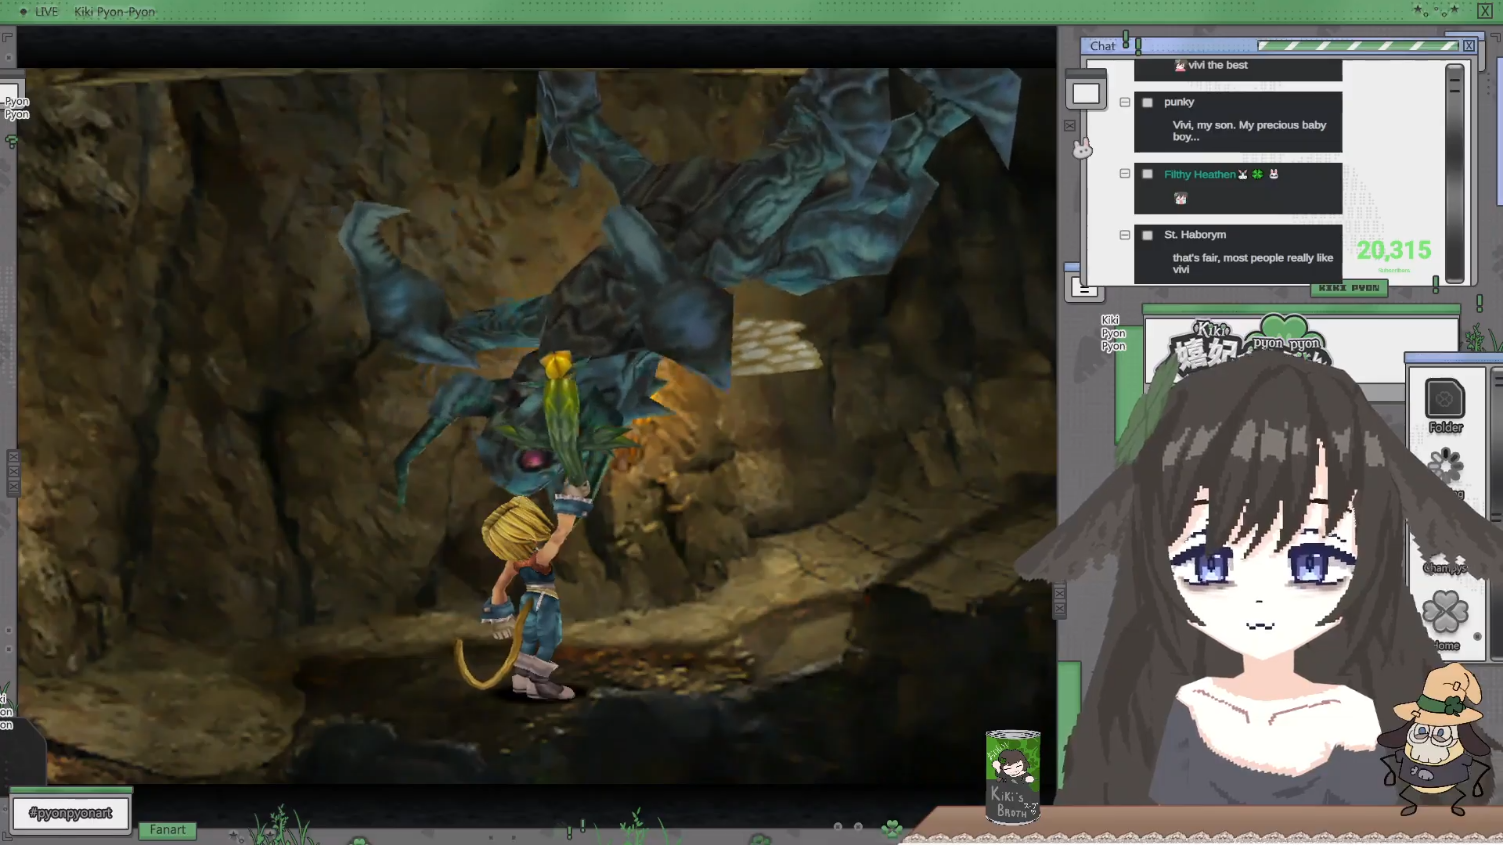Click the loading spinner flower icon
This screenshot has height=845, width=1503.
(1445, 465)
